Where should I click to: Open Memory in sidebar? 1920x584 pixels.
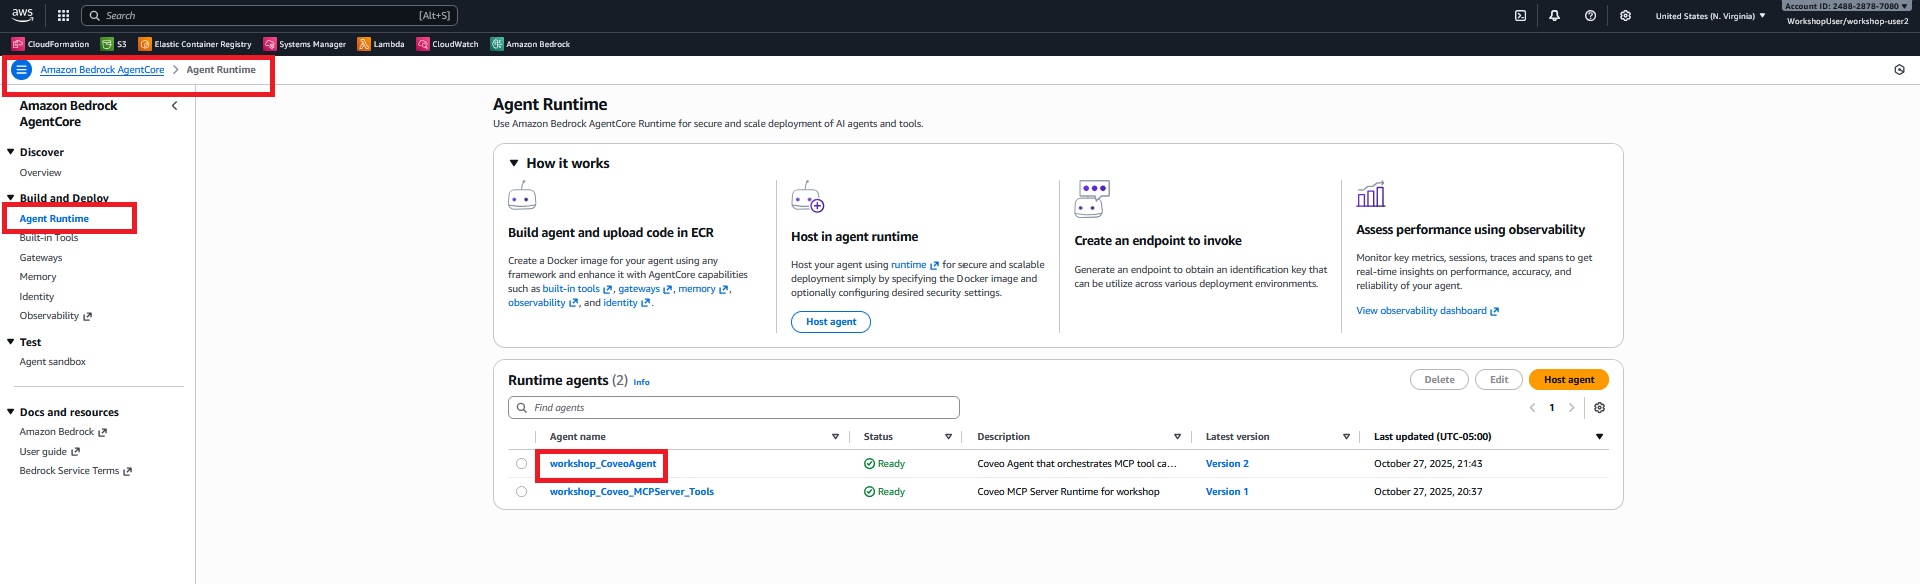point(38,277)
